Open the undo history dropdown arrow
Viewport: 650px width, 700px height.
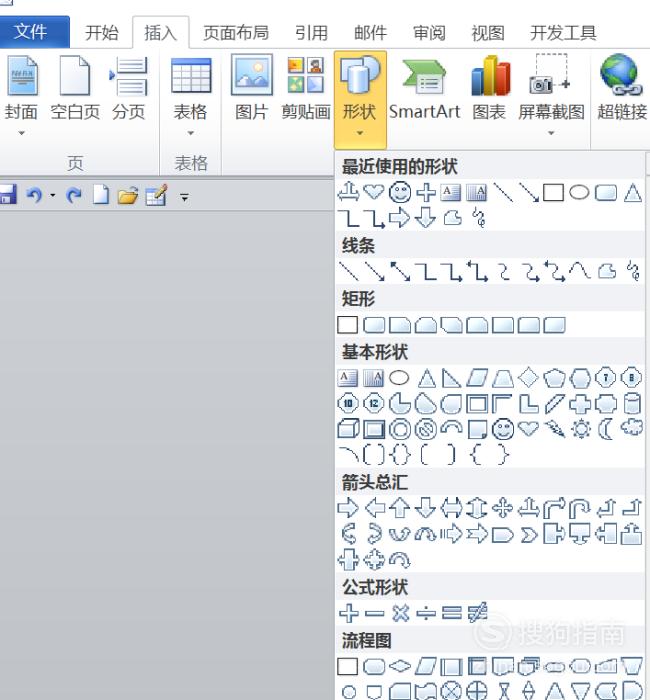53,195
